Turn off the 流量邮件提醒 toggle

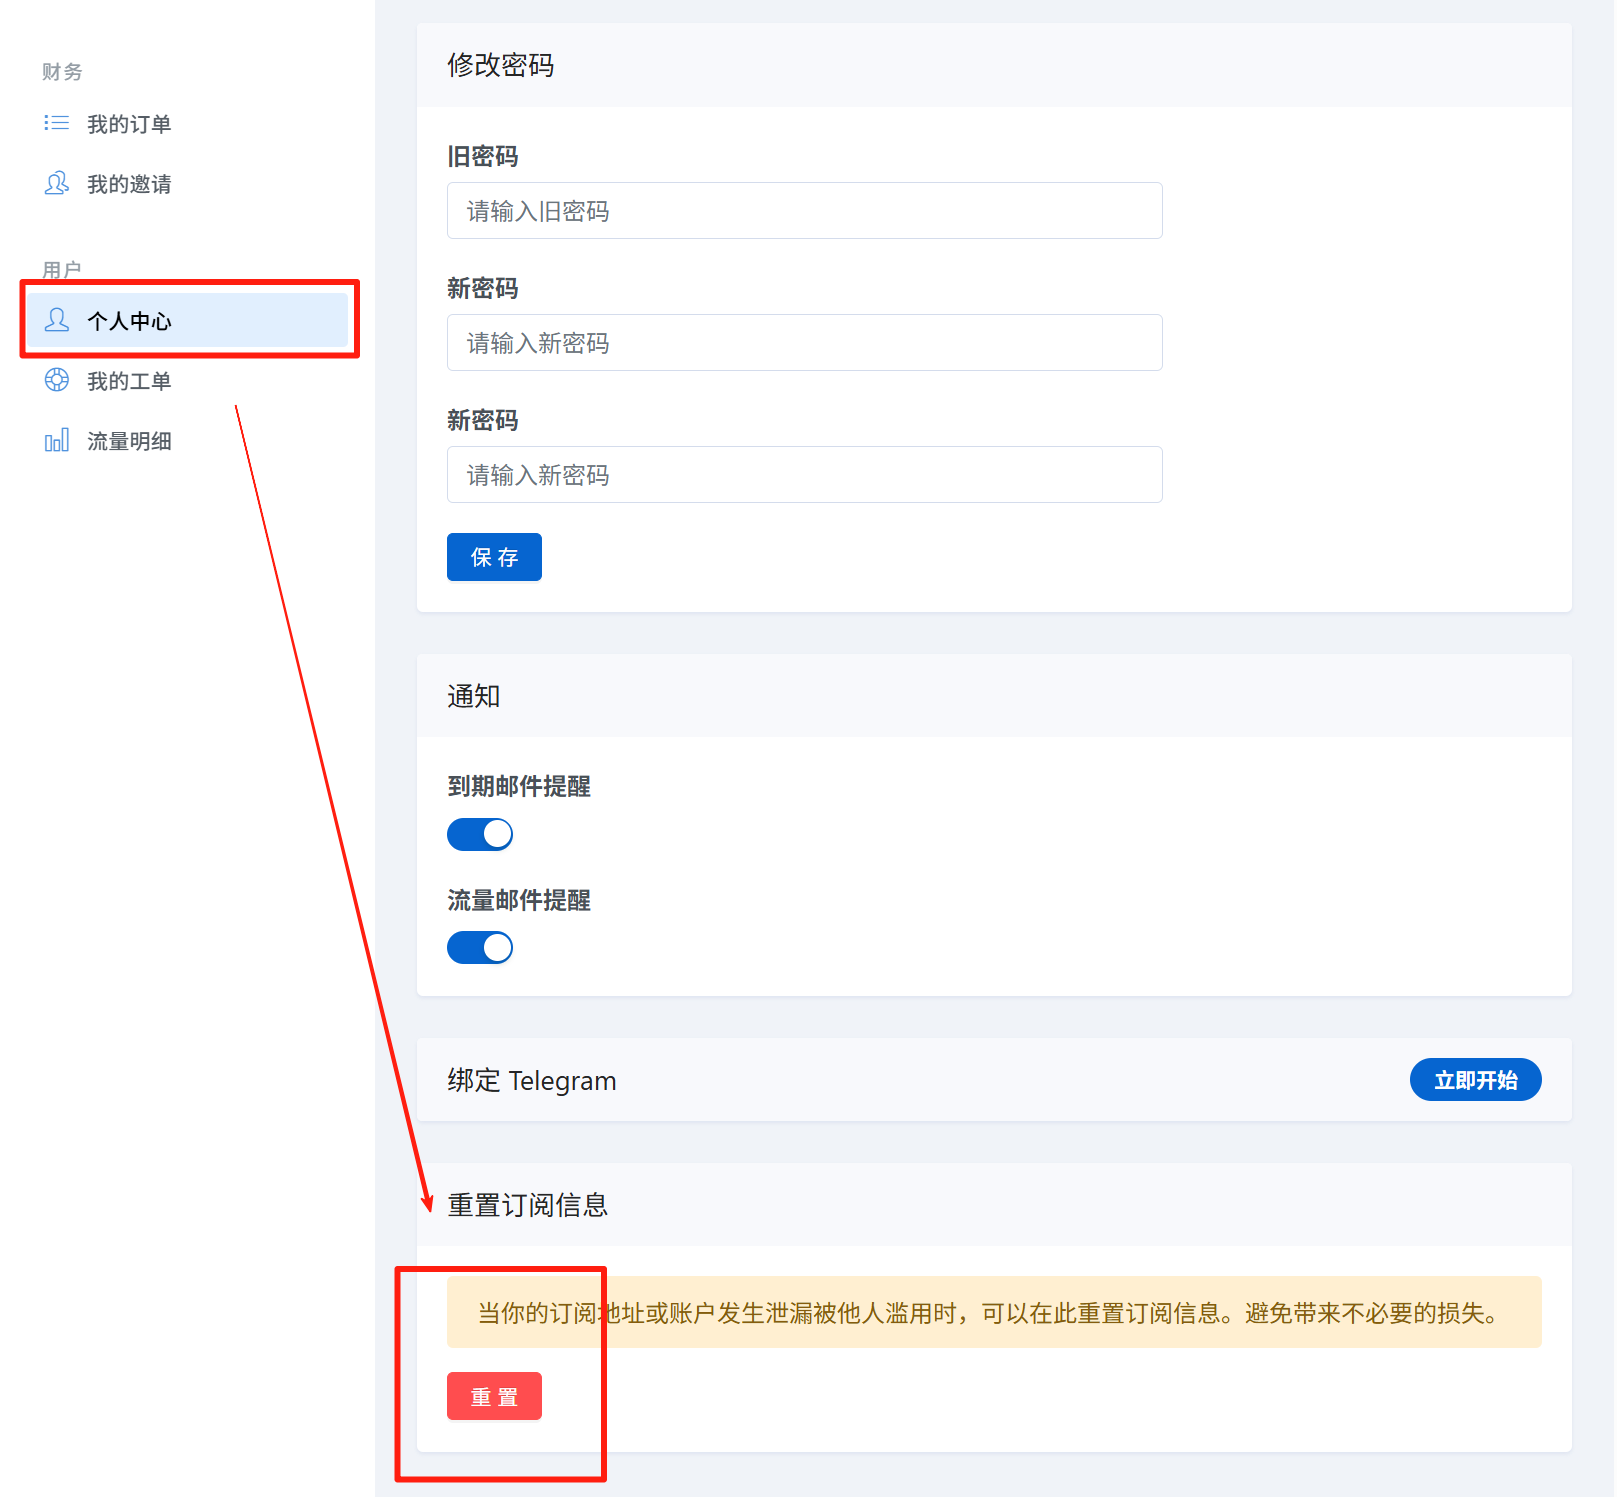(x=480, y=947)
